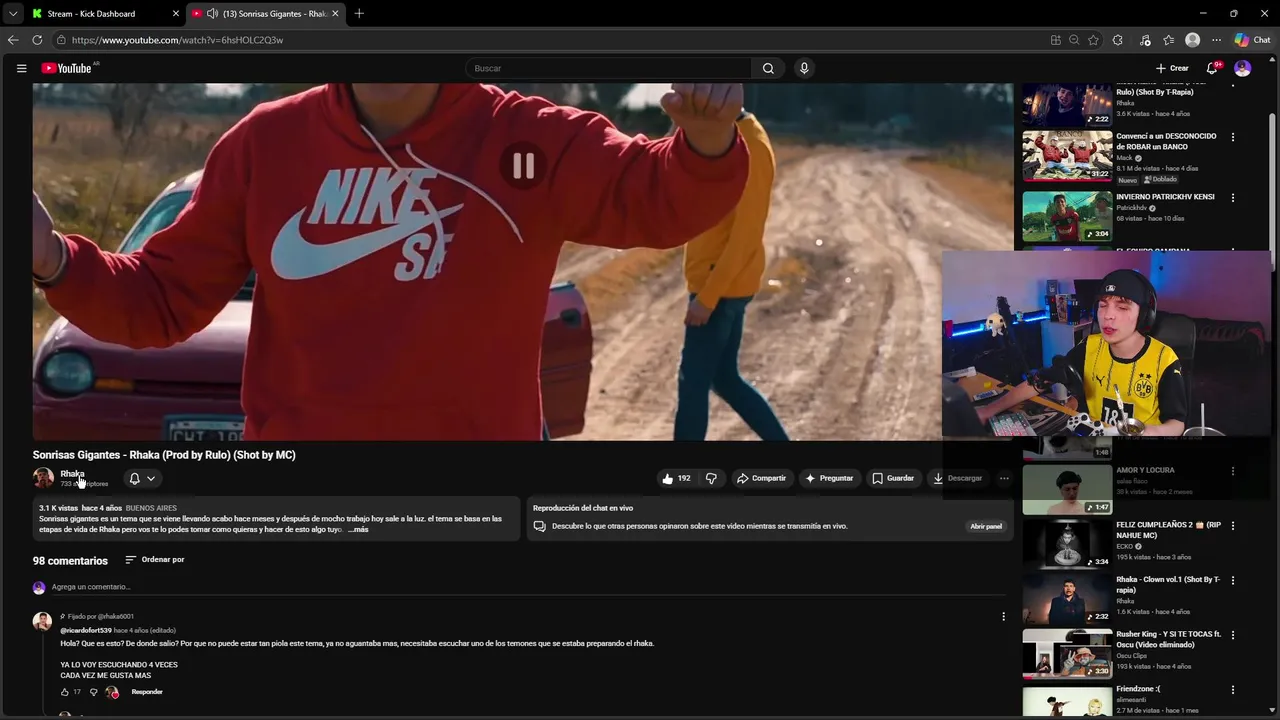Close the Kick Dashboard tab
The image size is (1280, 720).
(176, 14)
